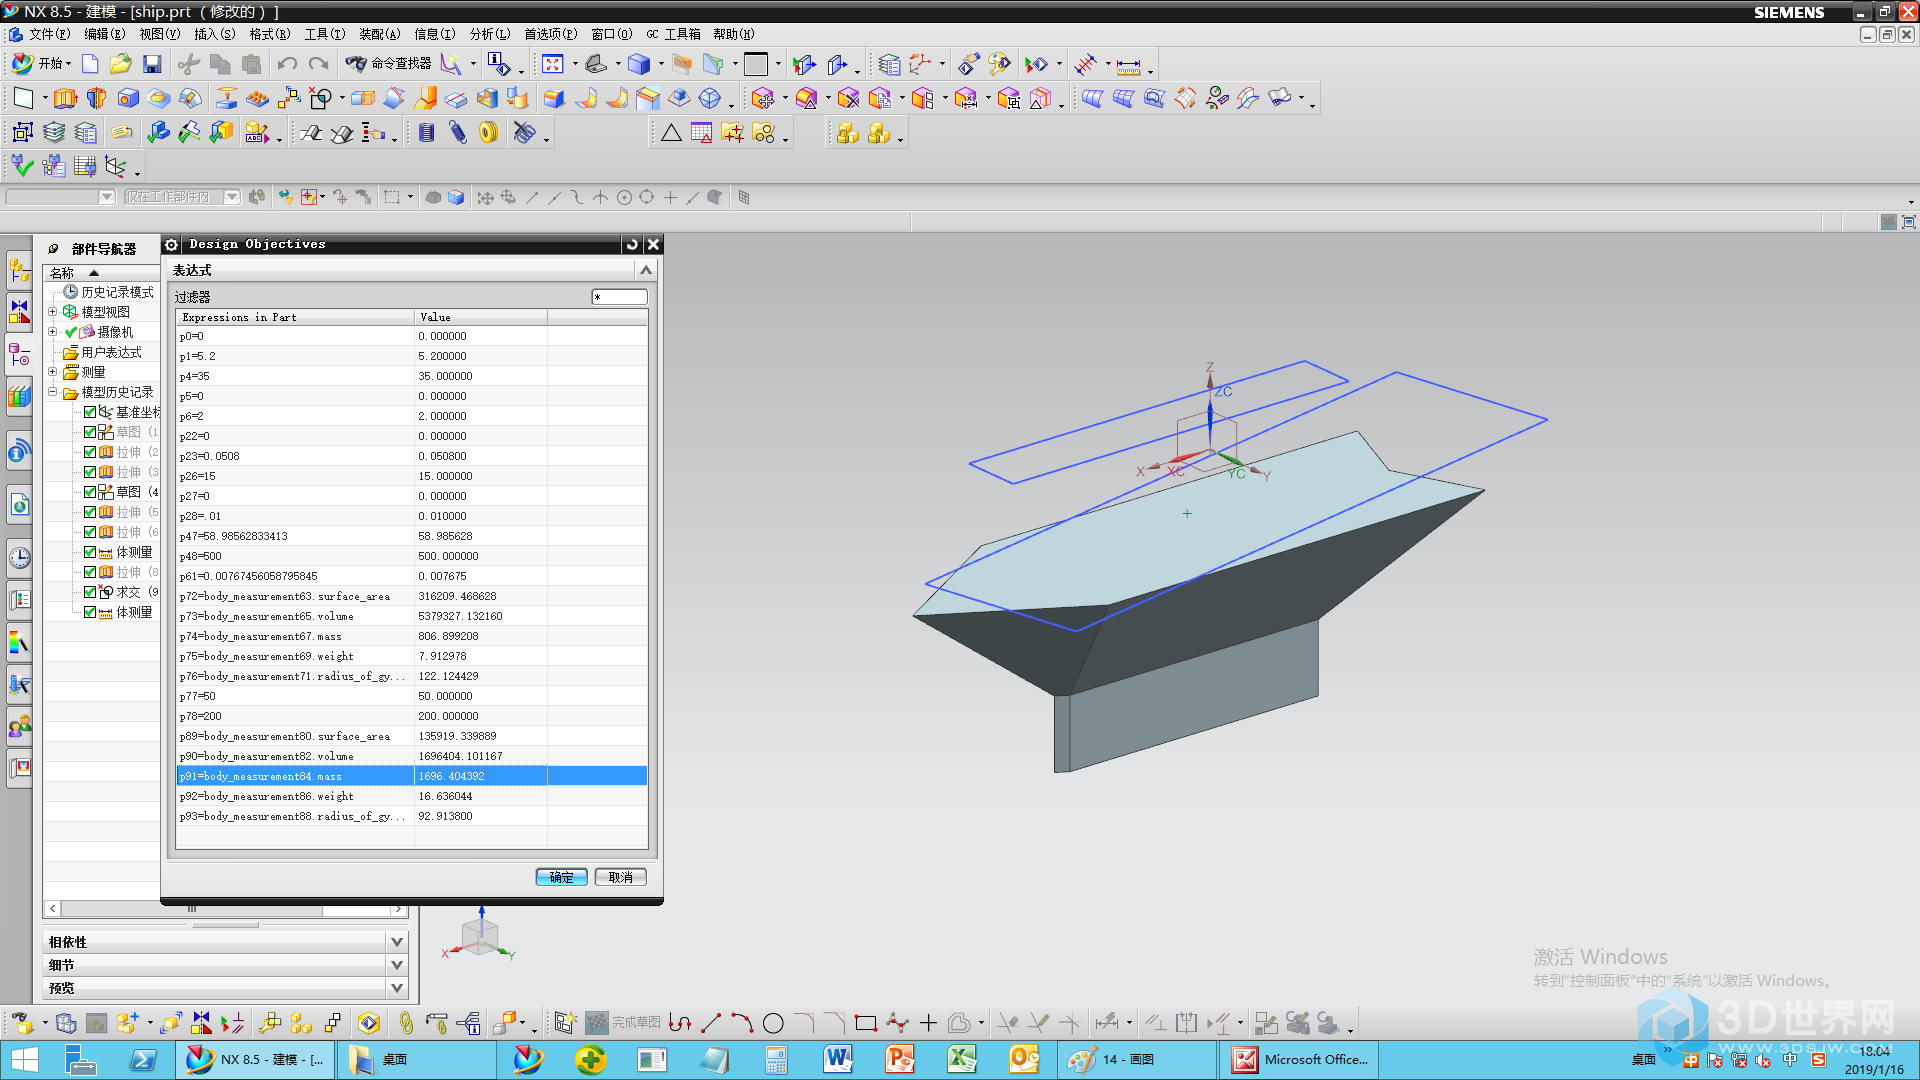Open the 插入(S) menu
Image resolution: width=1920 pixels, height=1080 pixels.
[215, 34]
